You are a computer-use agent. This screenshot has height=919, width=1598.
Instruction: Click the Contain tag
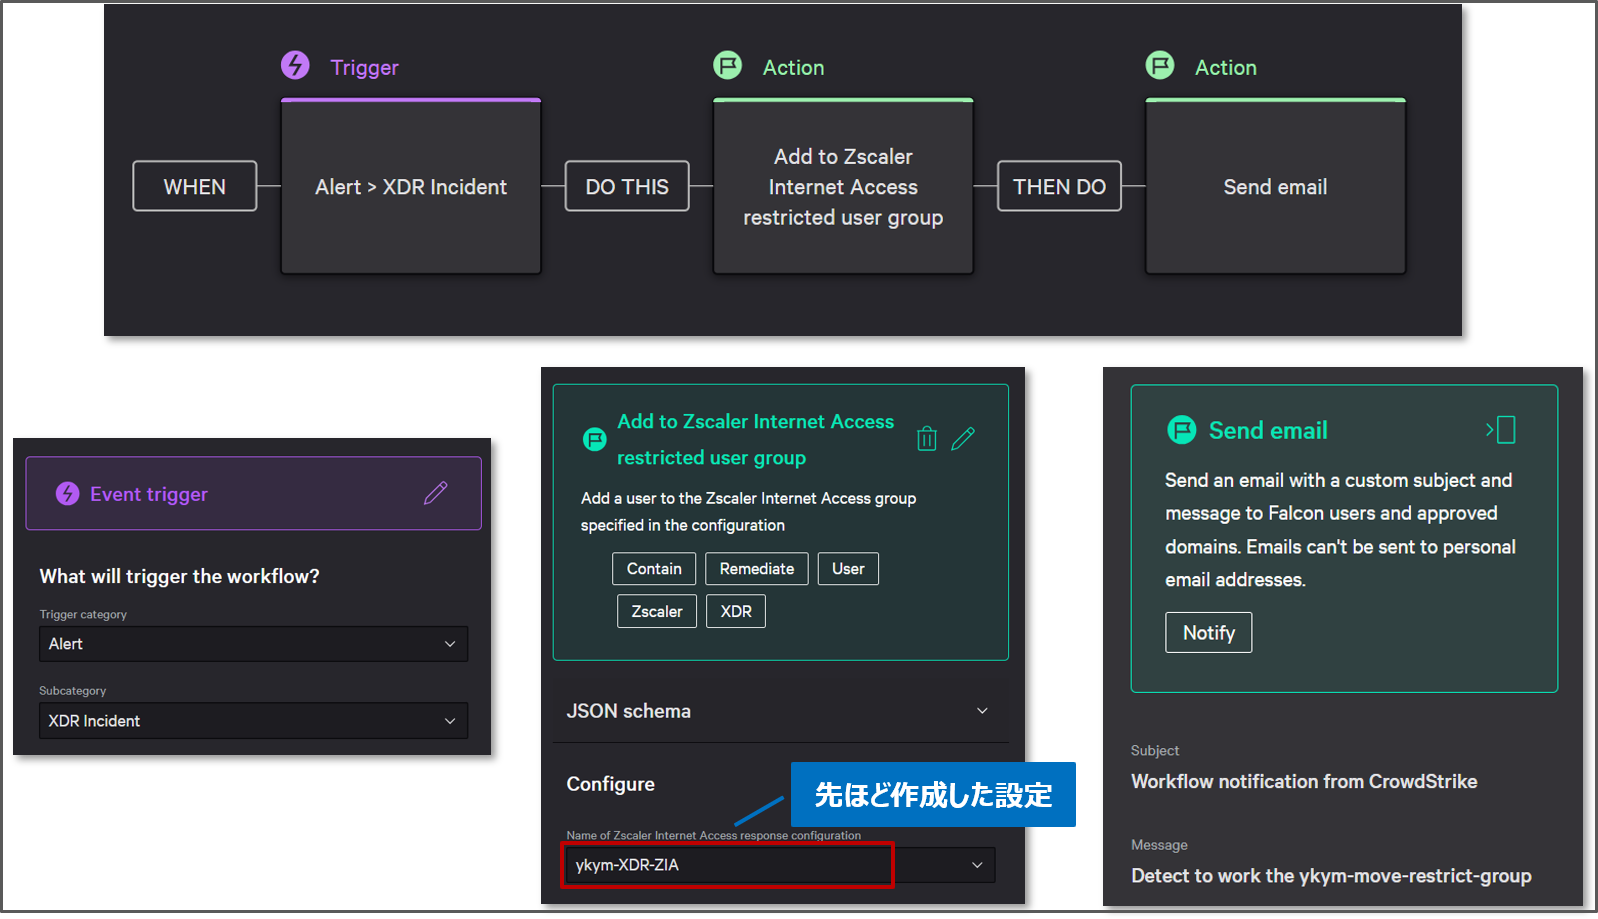pos(654,569)
